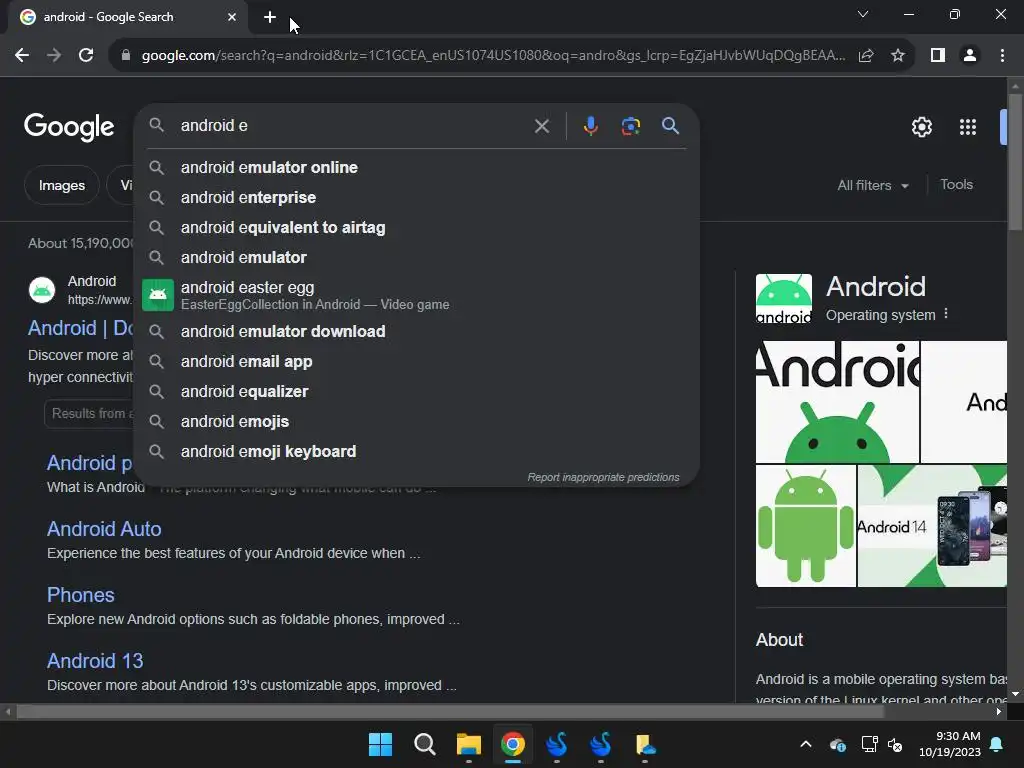
Task: Open the Chrome profile menu
Action: tap(970, 56)
